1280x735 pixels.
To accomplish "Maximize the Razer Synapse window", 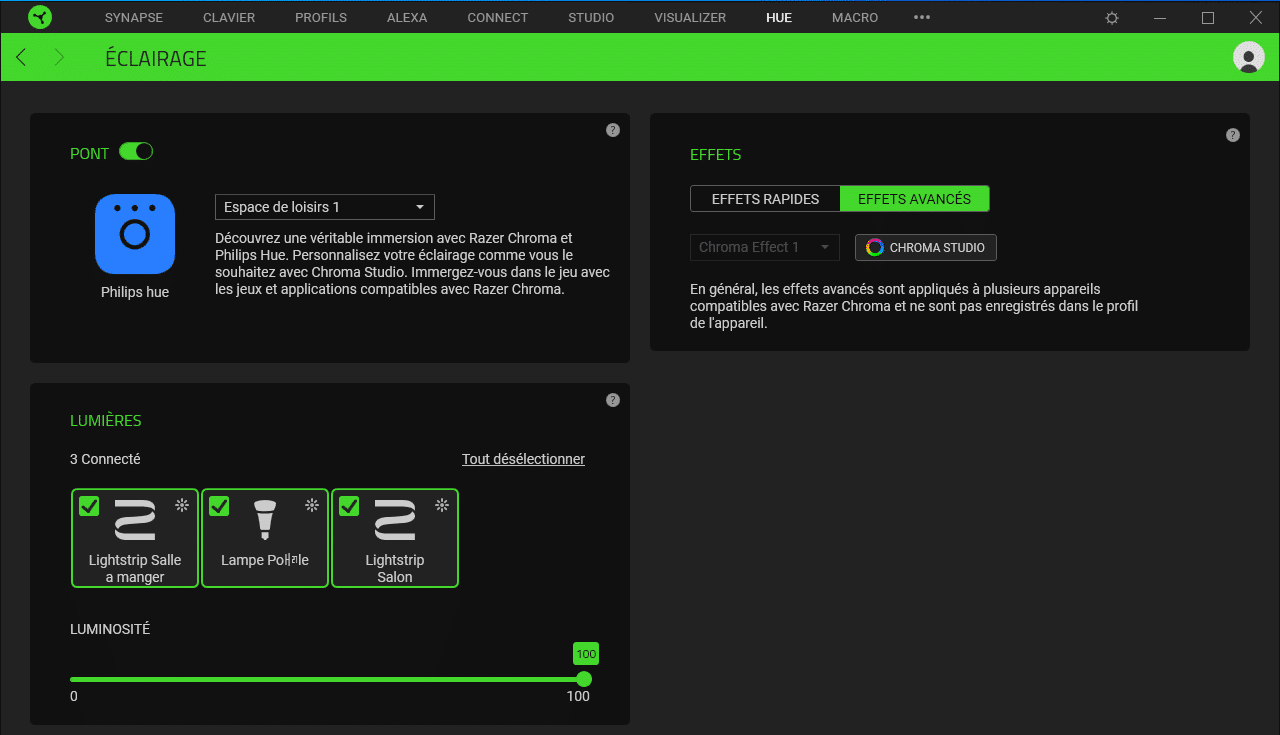I will pyautogui.click(x=1208, y=18).
